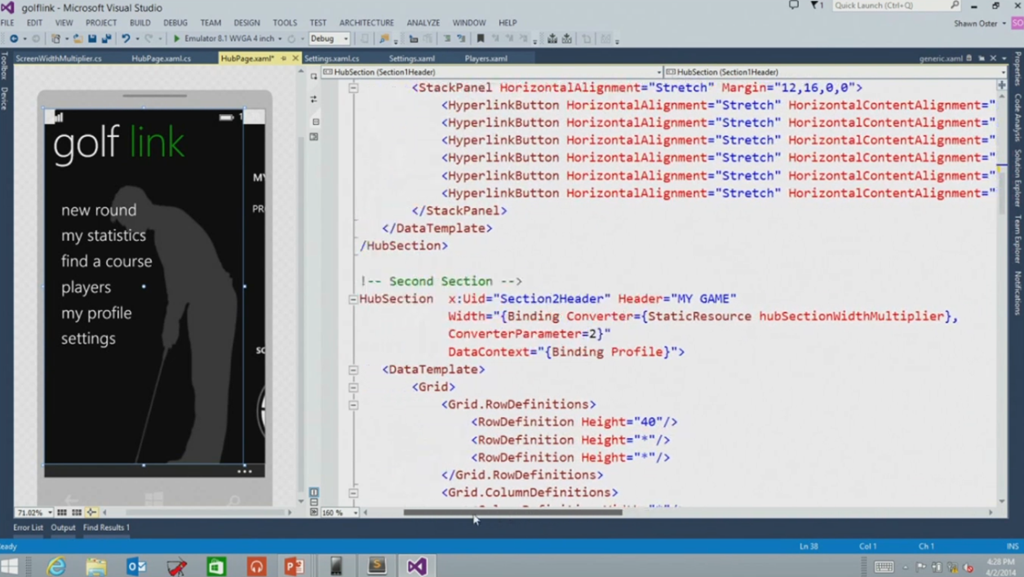Collapse the StackPanel outlining region

point(353,87)
